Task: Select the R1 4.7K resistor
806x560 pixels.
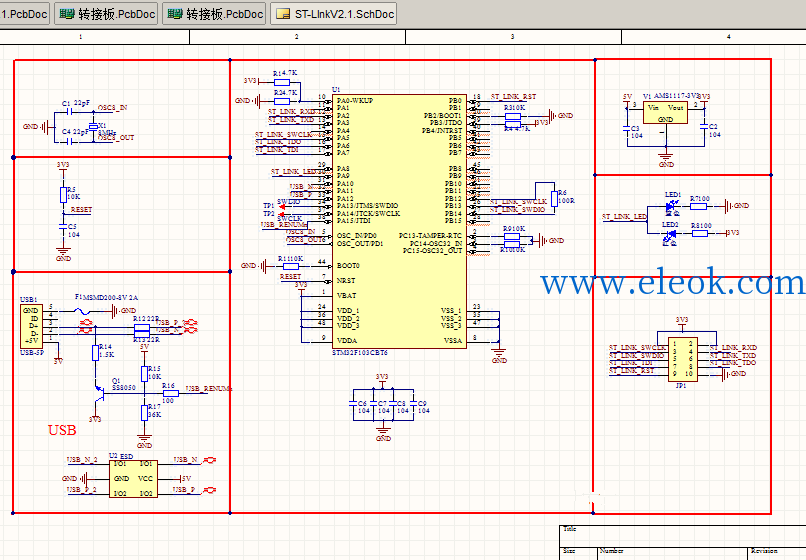Action: [282, 82]
